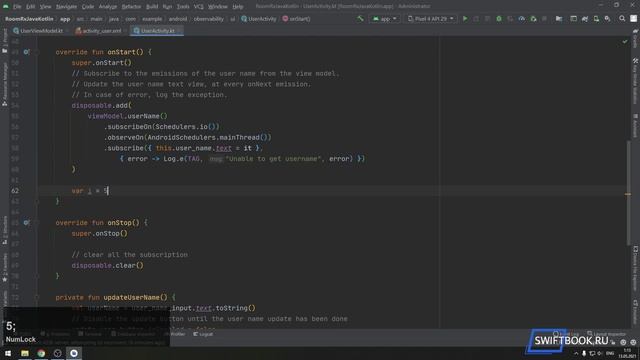Click the editor vertical scrollbar
The image size is (640, 360).
coord(629,192)
